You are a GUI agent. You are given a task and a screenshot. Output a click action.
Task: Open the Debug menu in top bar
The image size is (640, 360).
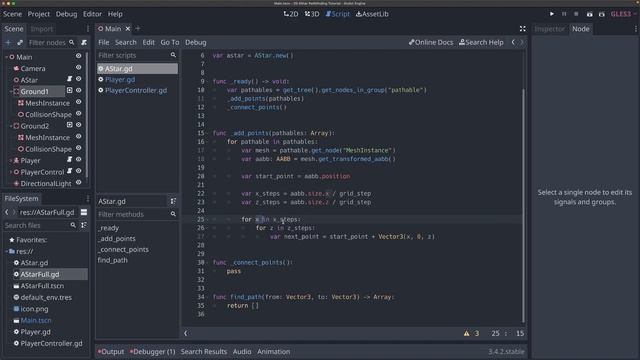[67, 14]
